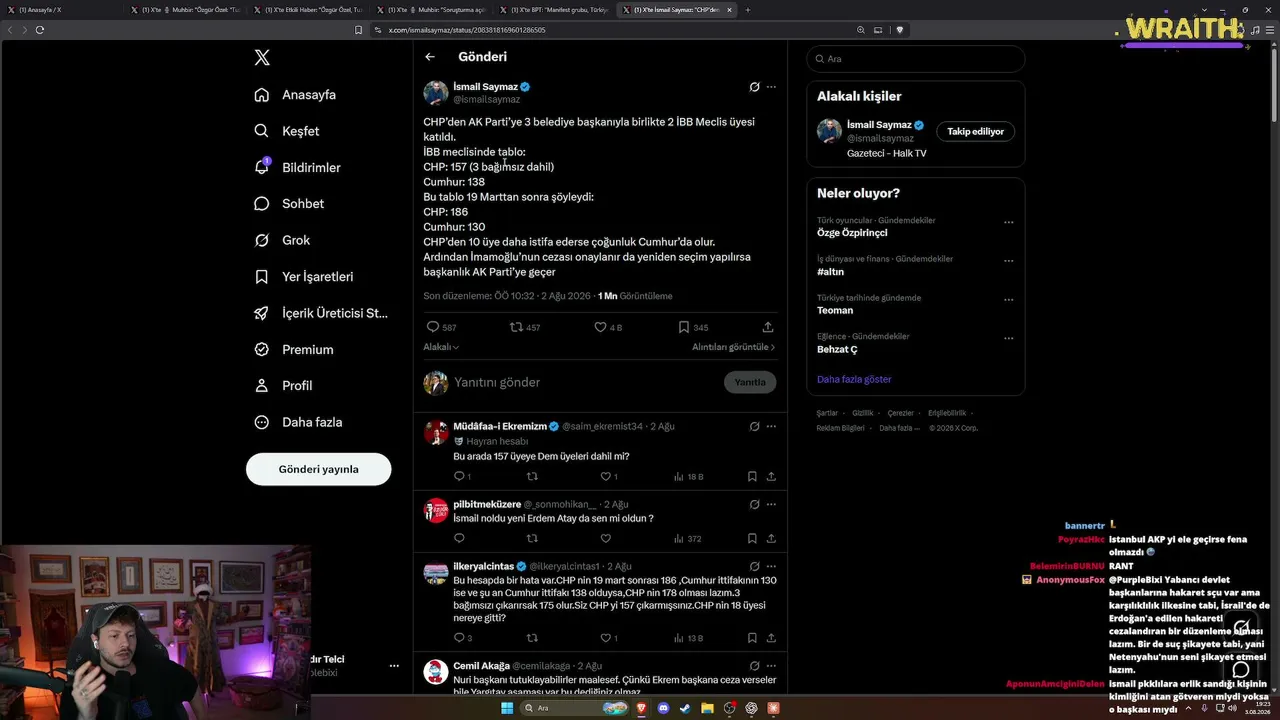Screen dimensions: 1280x720
Task: Open the Premium page
Action: [293, 350]
